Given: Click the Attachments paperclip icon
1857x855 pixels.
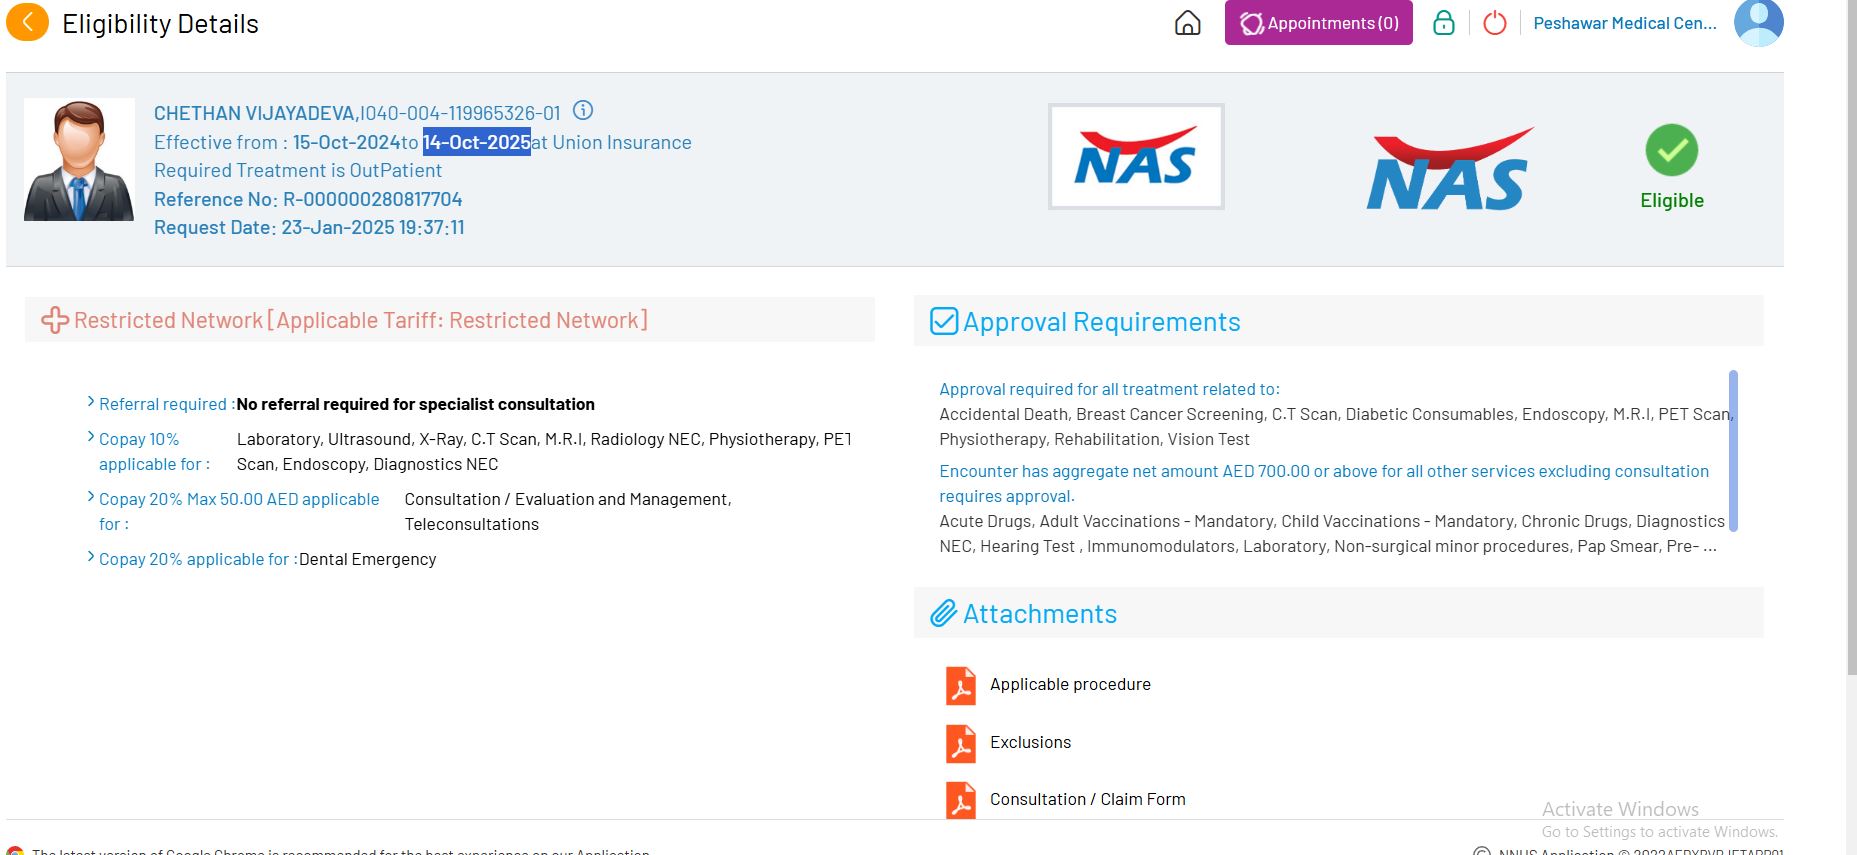Looking at the screenshot, I should coord(943,613).
